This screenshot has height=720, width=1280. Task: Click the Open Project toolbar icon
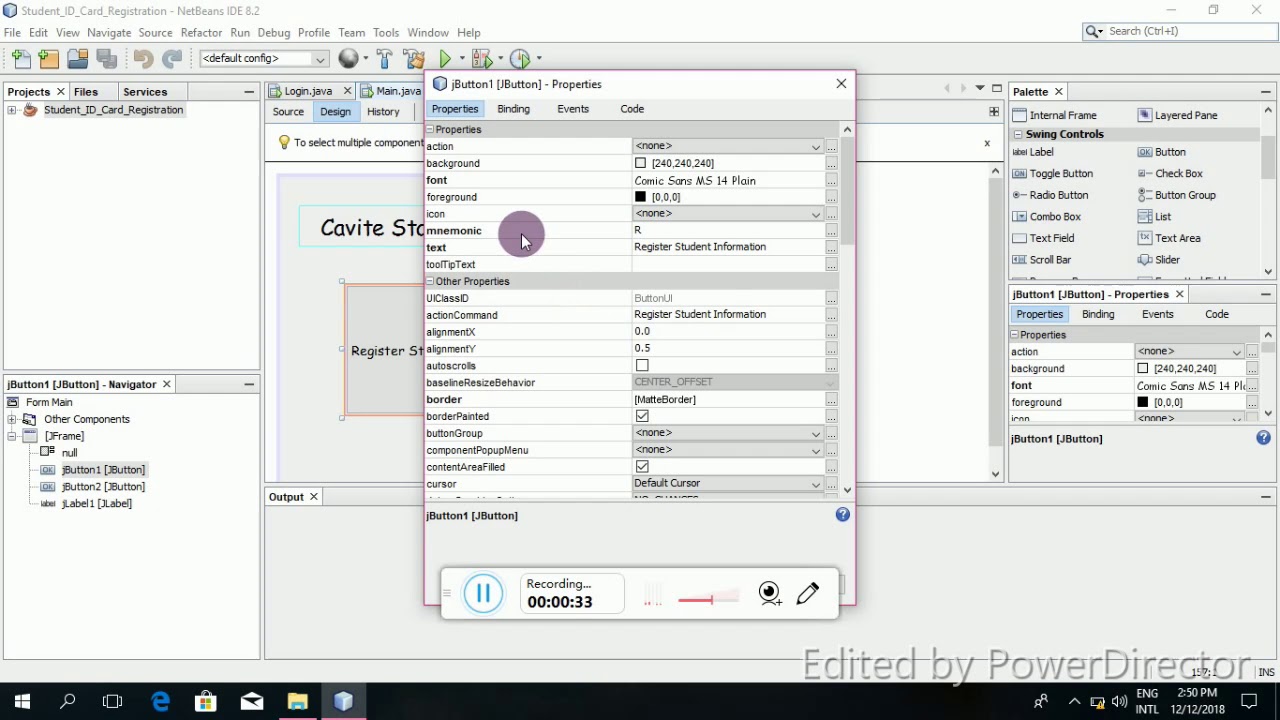(77, 59)
